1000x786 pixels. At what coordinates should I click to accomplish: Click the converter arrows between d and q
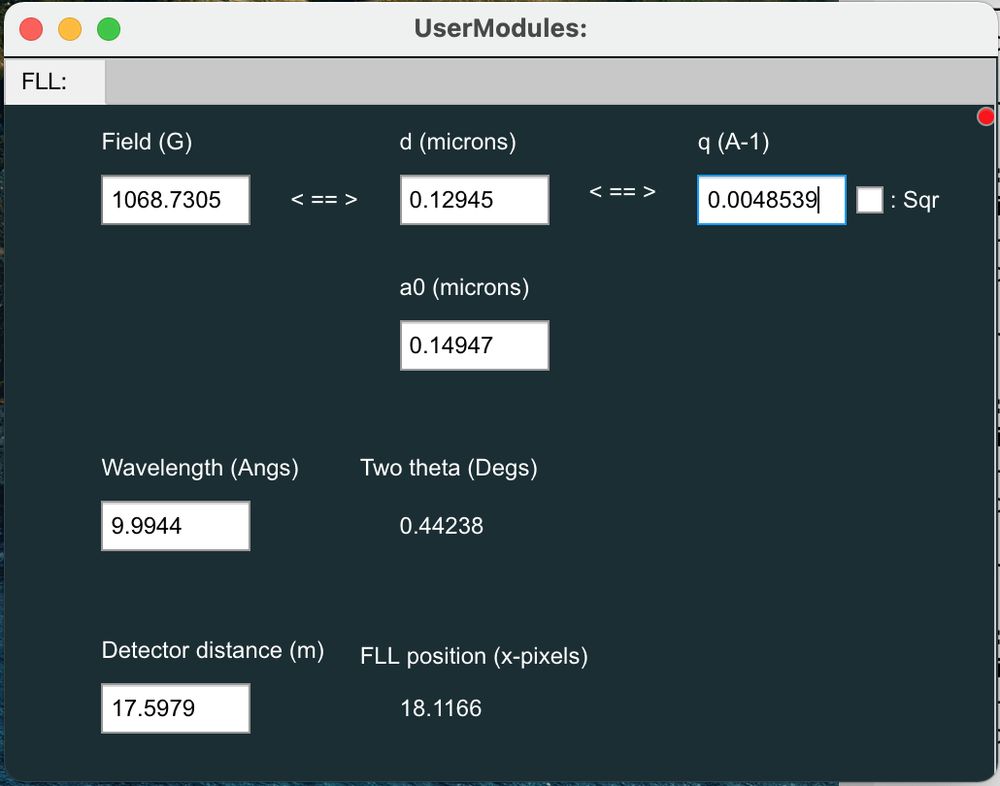[622, 190]
